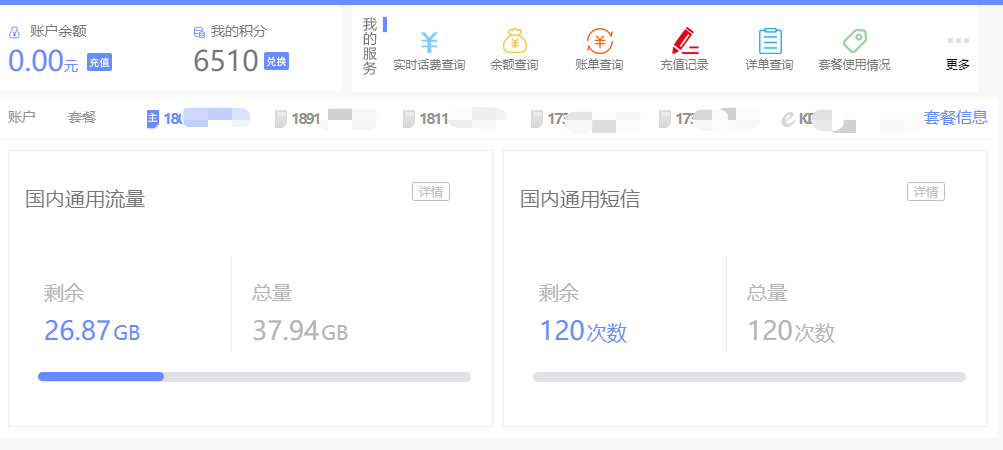Viewport: 1003px width, 450px height.
Task: Click the 实时话费查询 label
Action: click(429, 65)
